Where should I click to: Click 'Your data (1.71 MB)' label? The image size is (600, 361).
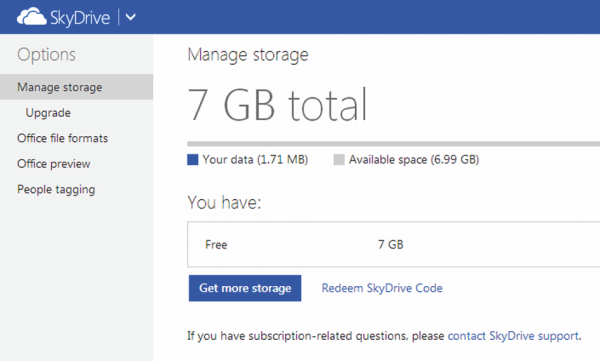pos(255,160)
